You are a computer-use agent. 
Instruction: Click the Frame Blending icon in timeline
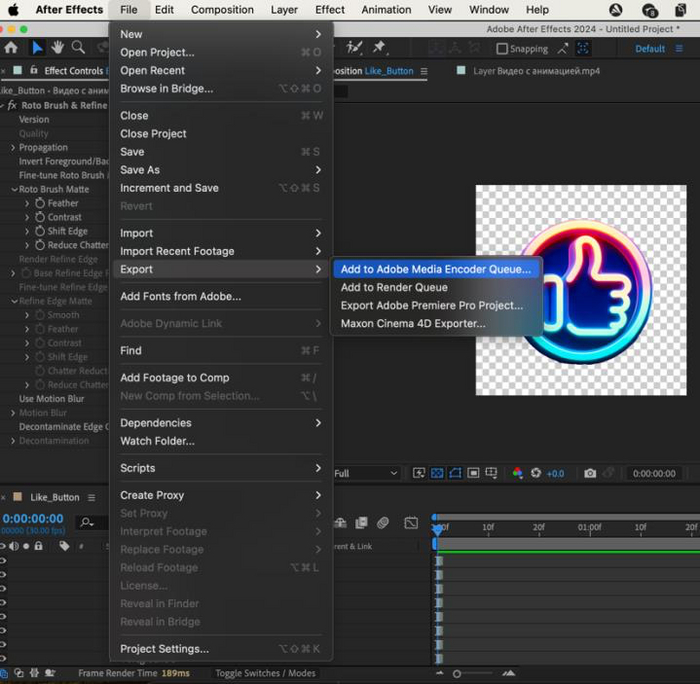[361, 522]
